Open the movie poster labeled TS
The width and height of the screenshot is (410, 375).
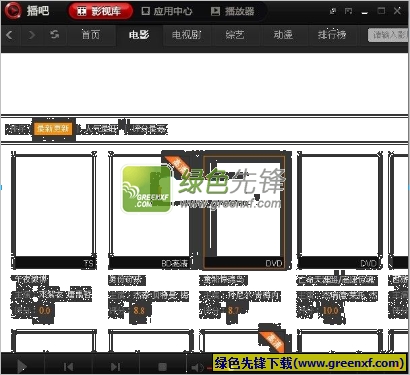tap(54, 210)
